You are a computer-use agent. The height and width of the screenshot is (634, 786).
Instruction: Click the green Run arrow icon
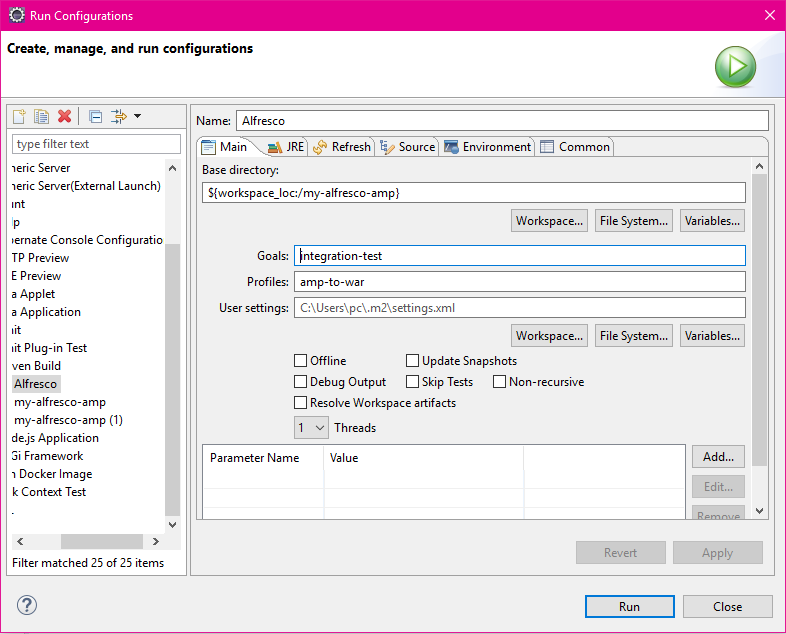(x=735, y=67)
